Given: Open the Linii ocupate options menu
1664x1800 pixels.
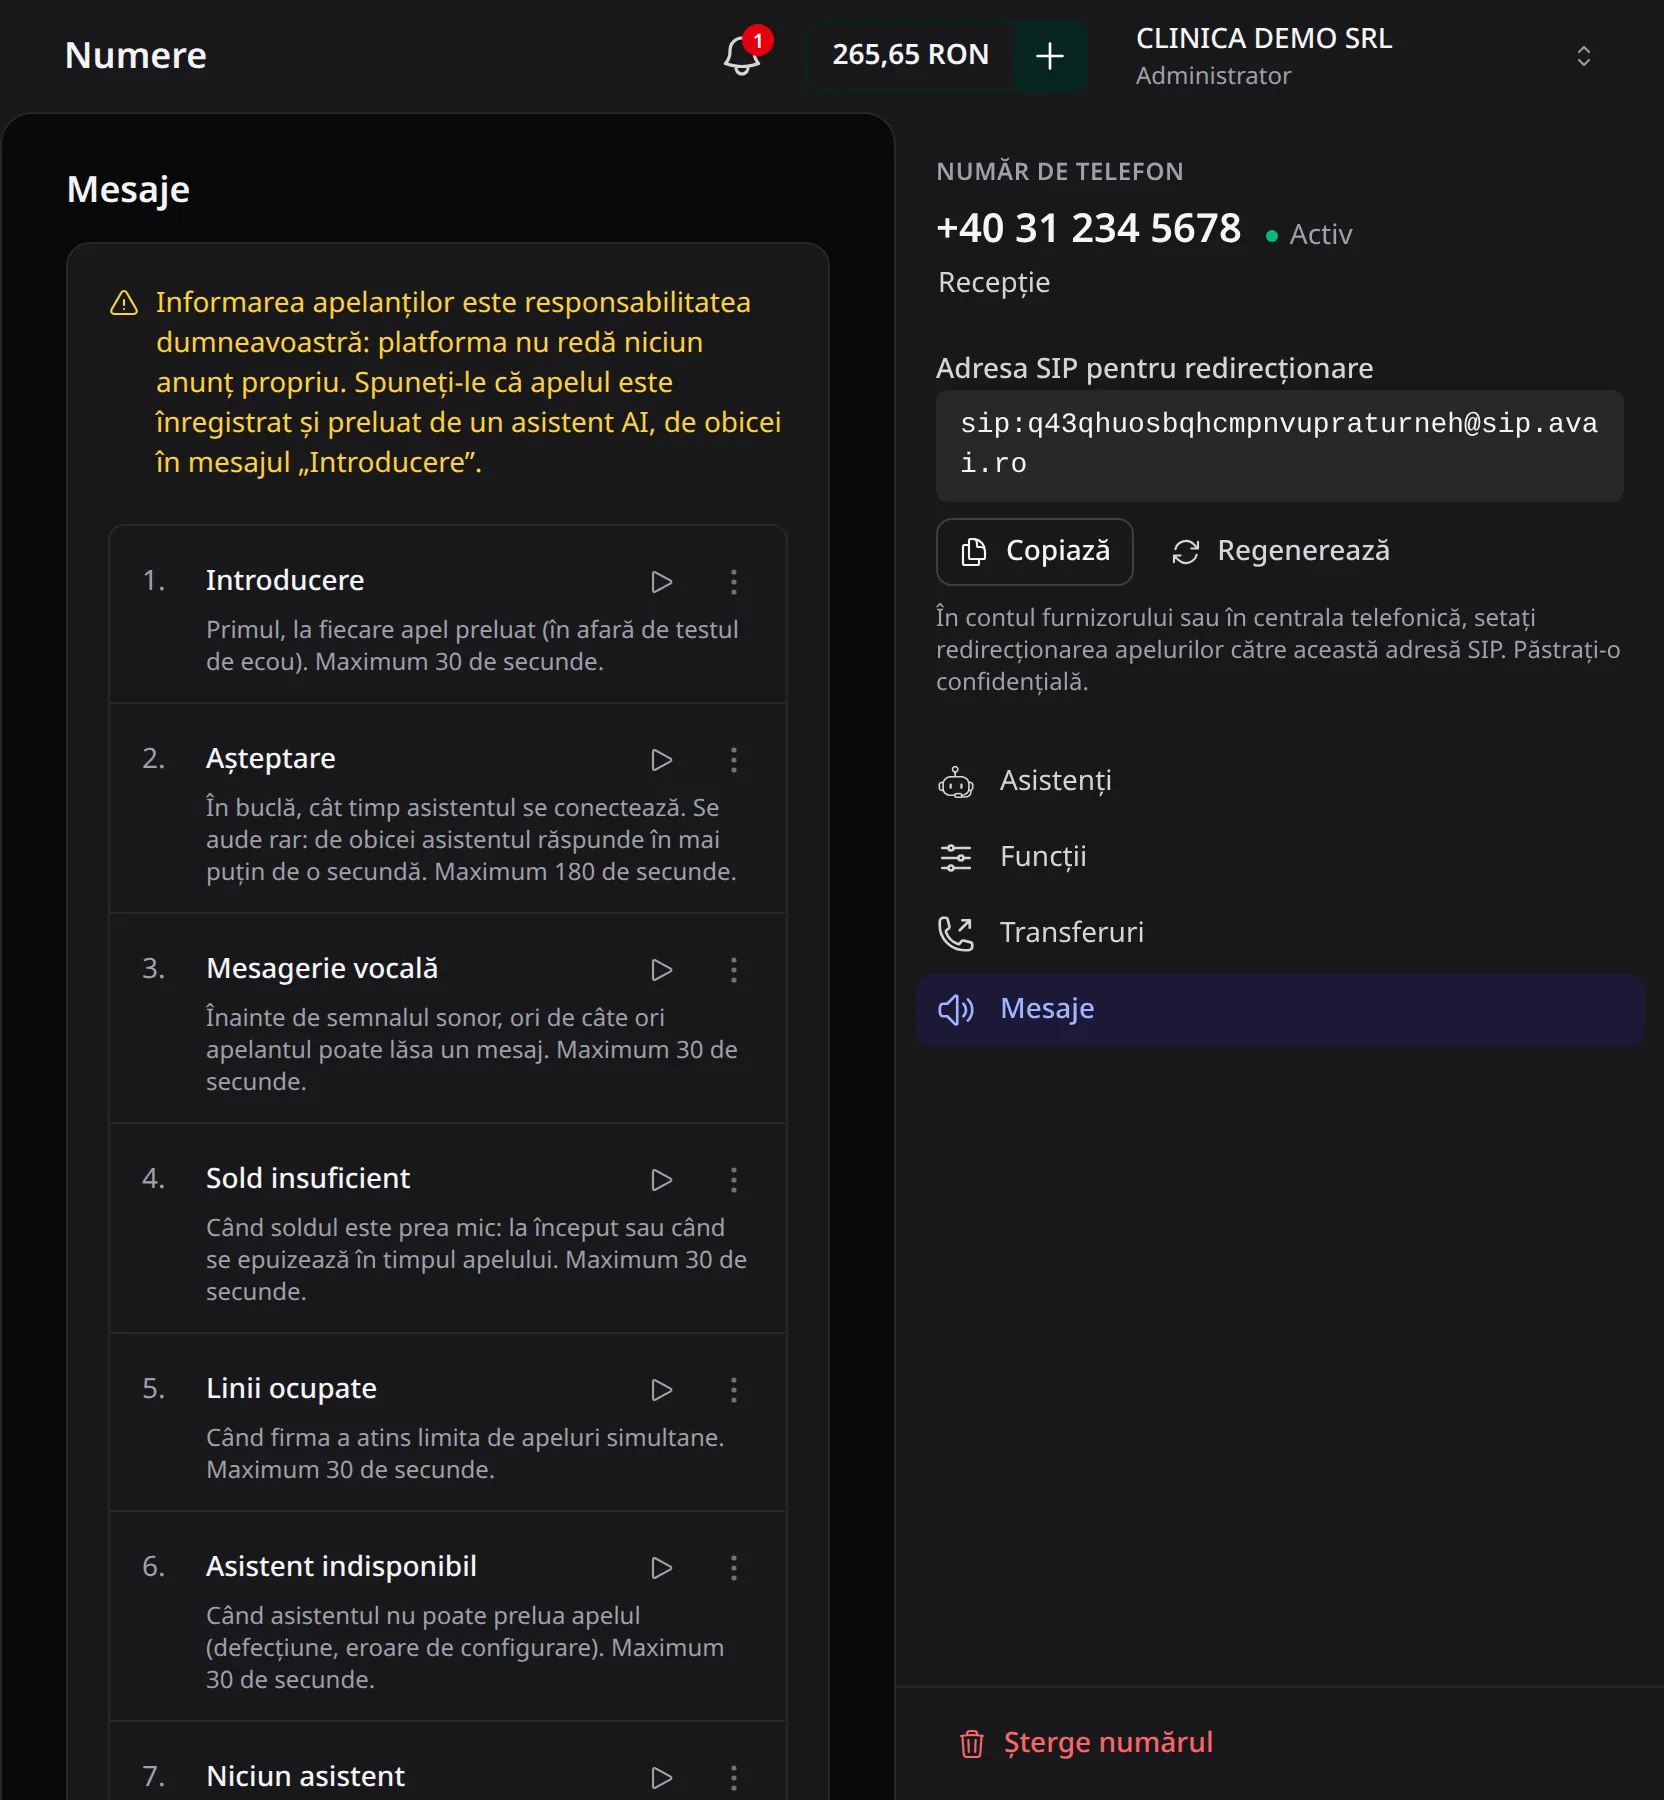Looking at the screenshot, I should (x=734, y=1390).
